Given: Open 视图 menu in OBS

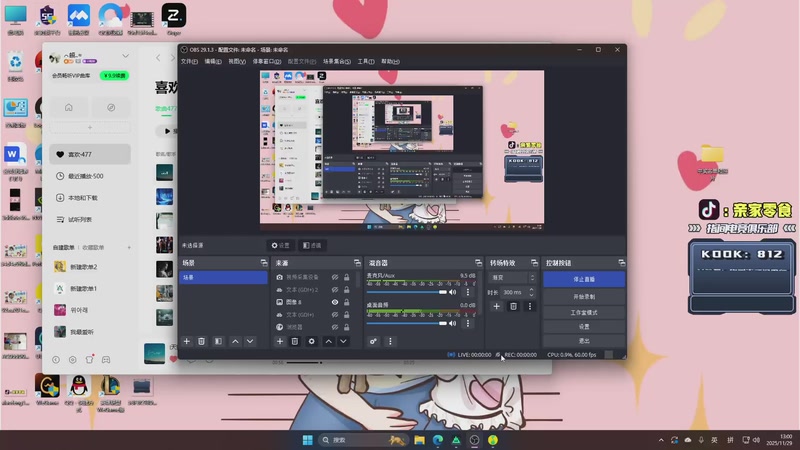Looking at the screenshot, I should click(x=237, y=62).
